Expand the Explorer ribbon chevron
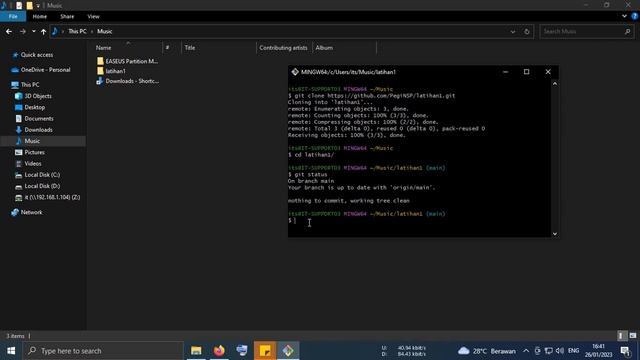Viewport: 640px width, 360px height. [x=624, y=16]
